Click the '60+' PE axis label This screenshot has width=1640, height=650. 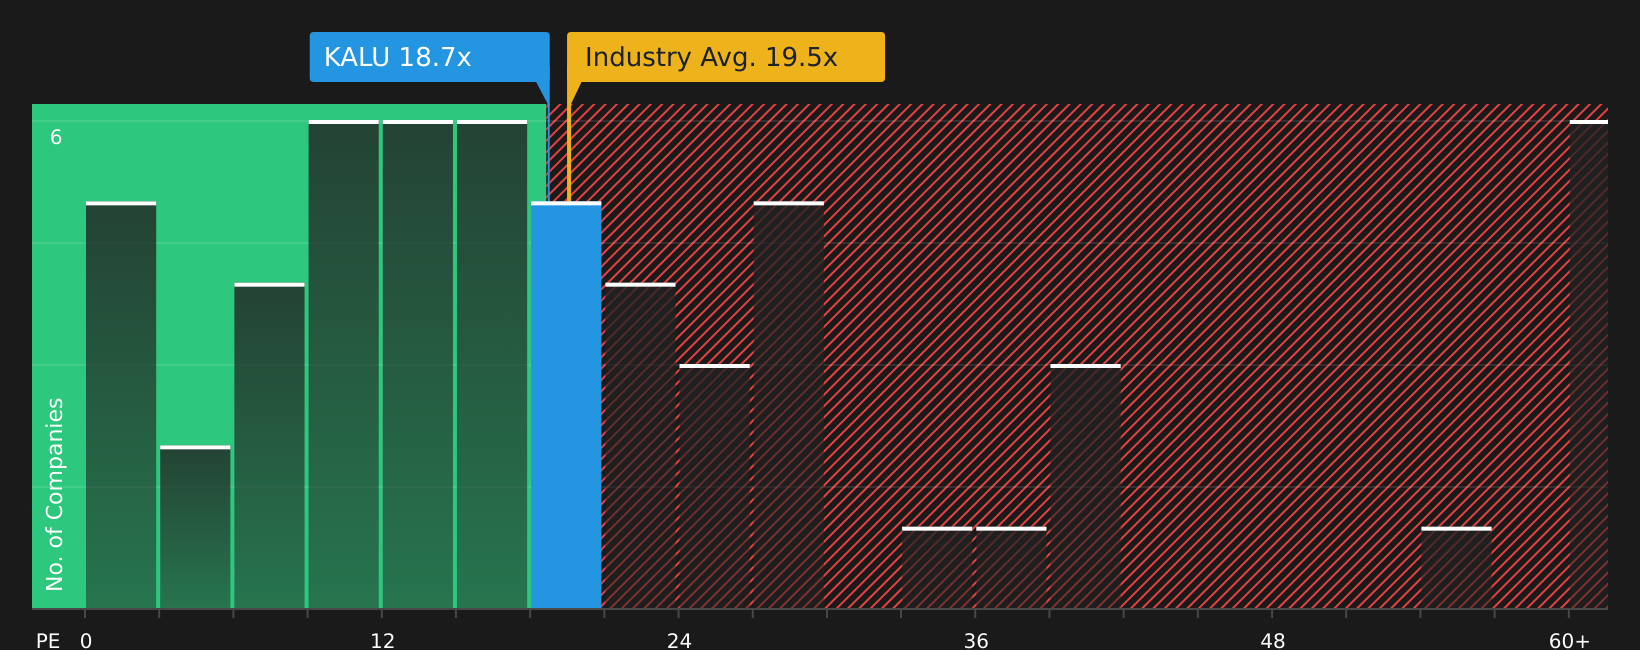pos(1569,641)
